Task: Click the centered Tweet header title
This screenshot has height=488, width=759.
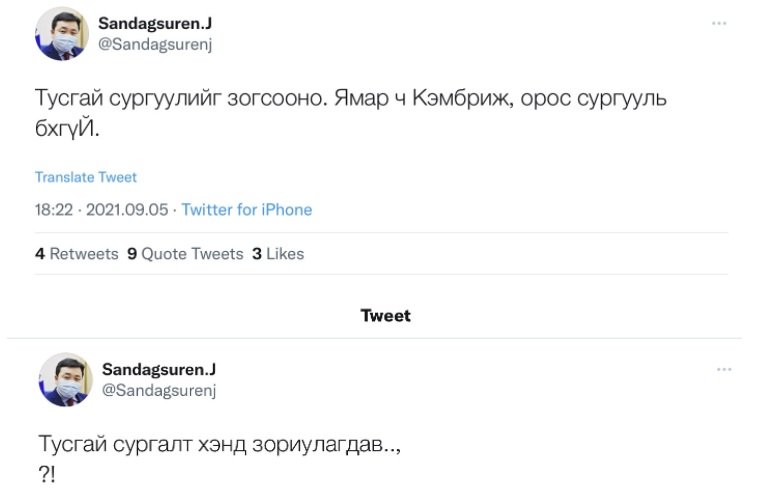Action: 385,316
